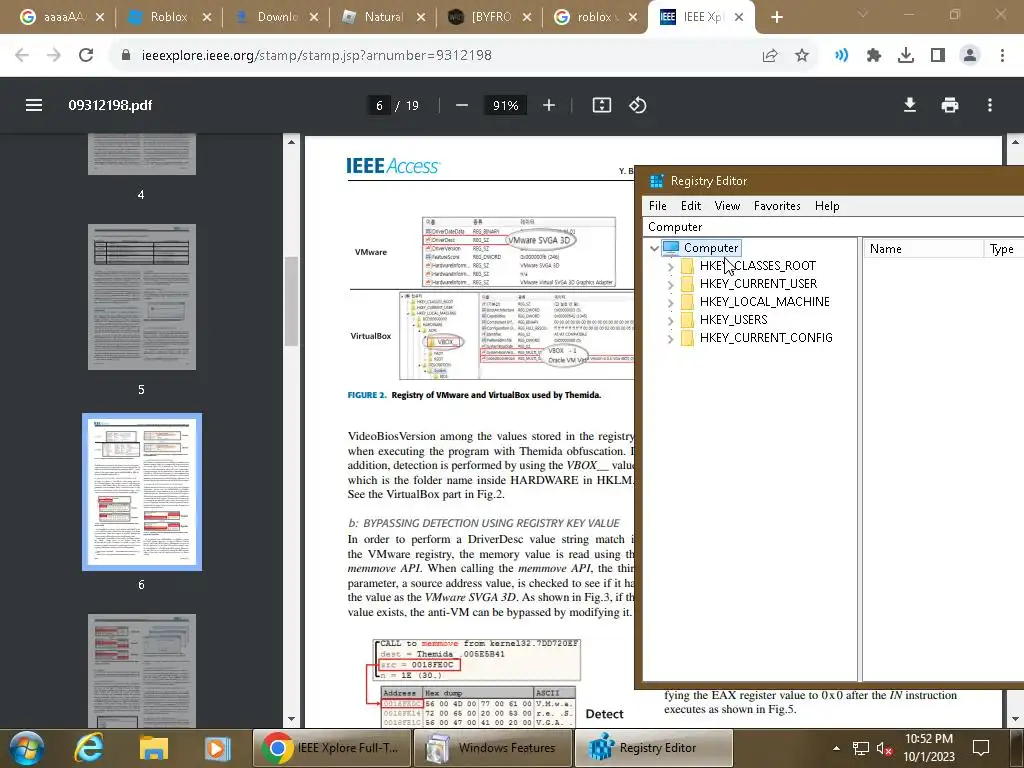Open the Registry Editor View menu
Screen dimensions: 1024x768
pos(727,206)
